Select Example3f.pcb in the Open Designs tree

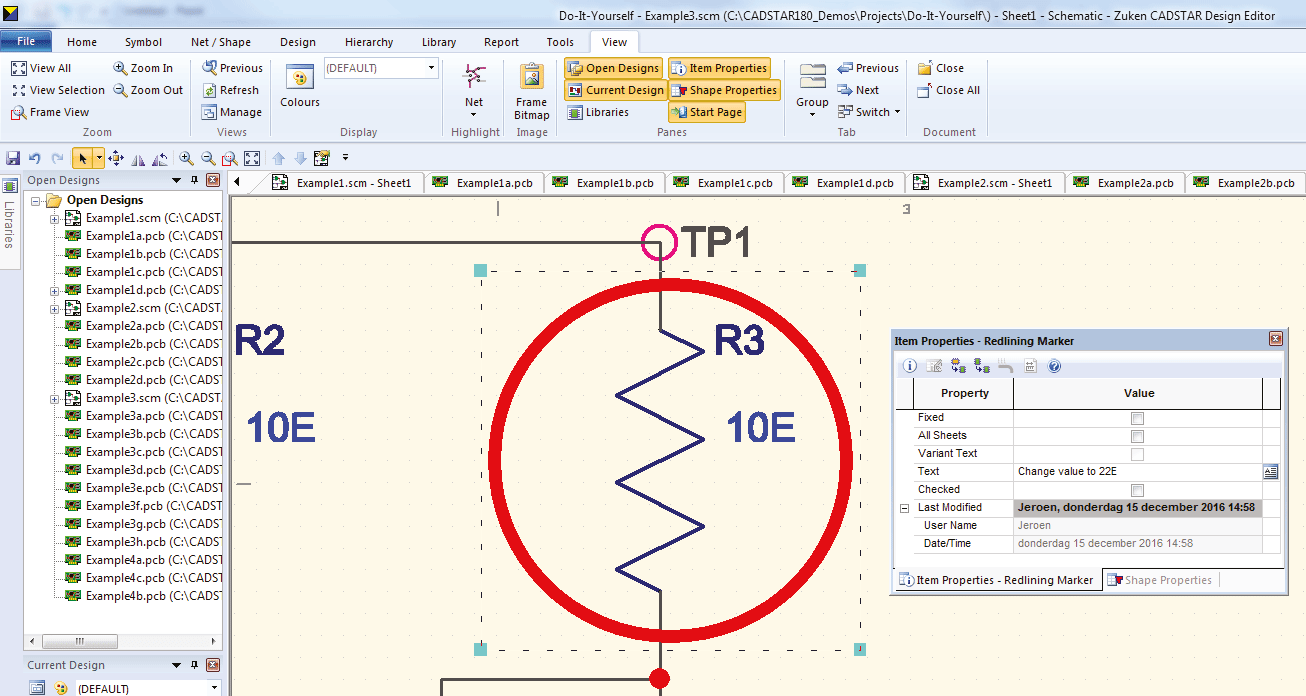click(x=143, y=506)
